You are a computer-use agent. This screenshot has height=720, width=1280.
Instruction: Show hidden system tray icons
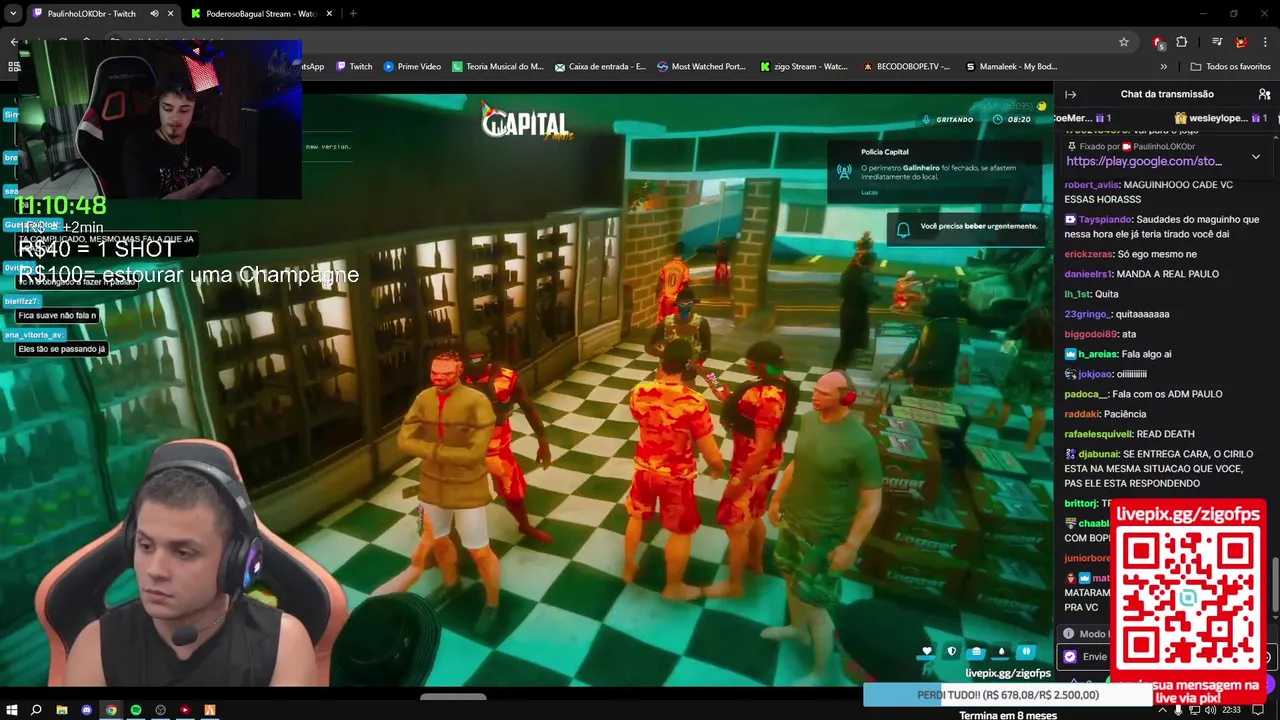(x=1162, y=710)
